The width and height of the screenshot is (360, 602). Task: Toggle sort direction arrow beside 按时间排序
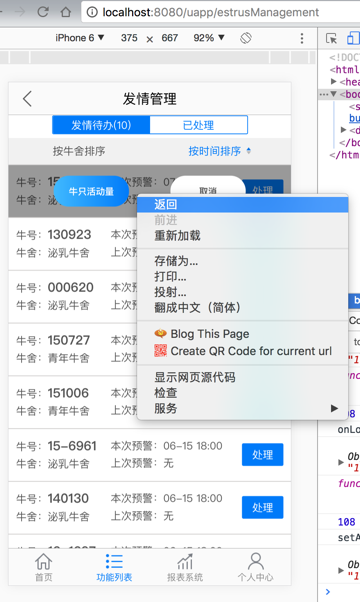tap(249, 151)
